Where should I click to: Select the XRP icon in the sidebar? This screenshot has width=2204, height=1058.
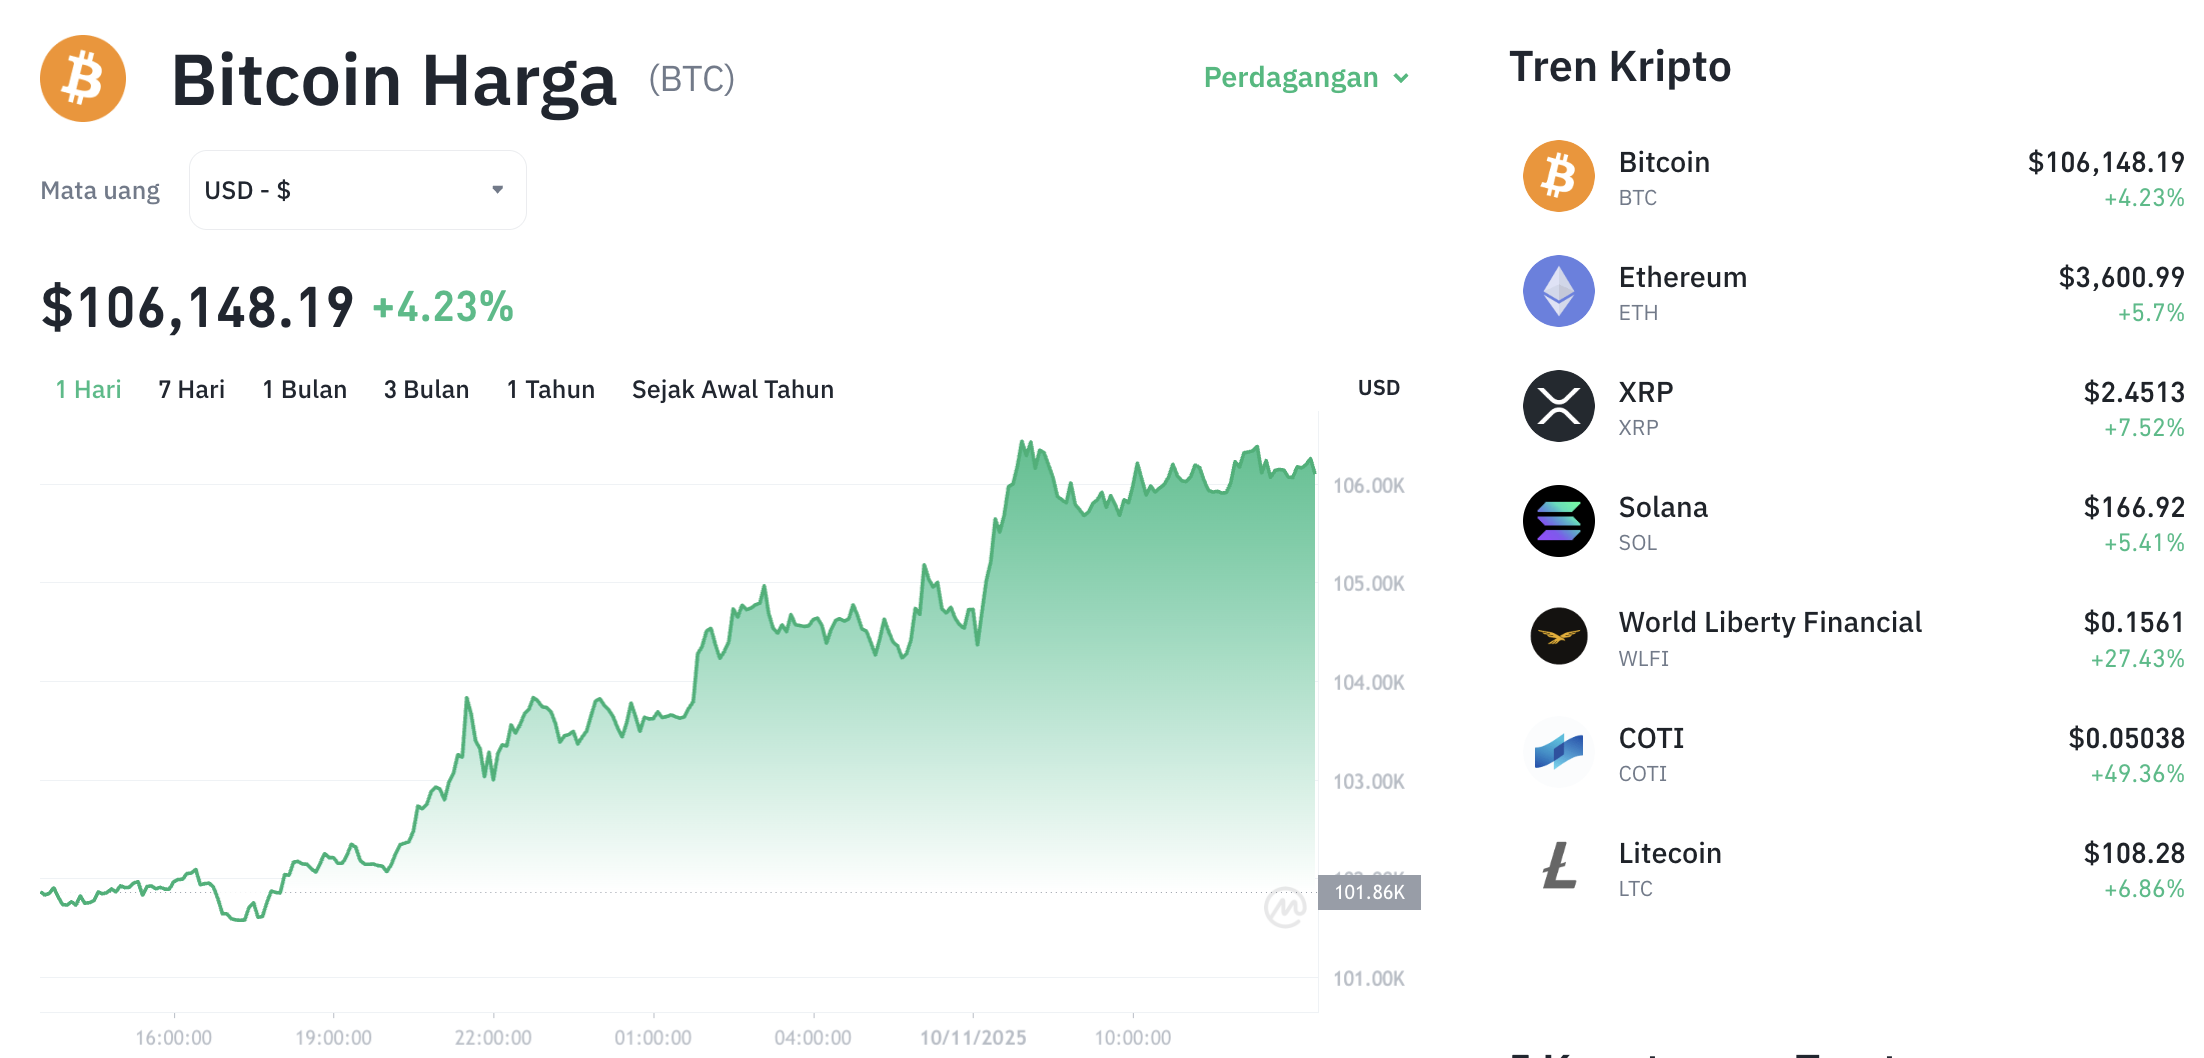click(1557, 406)
